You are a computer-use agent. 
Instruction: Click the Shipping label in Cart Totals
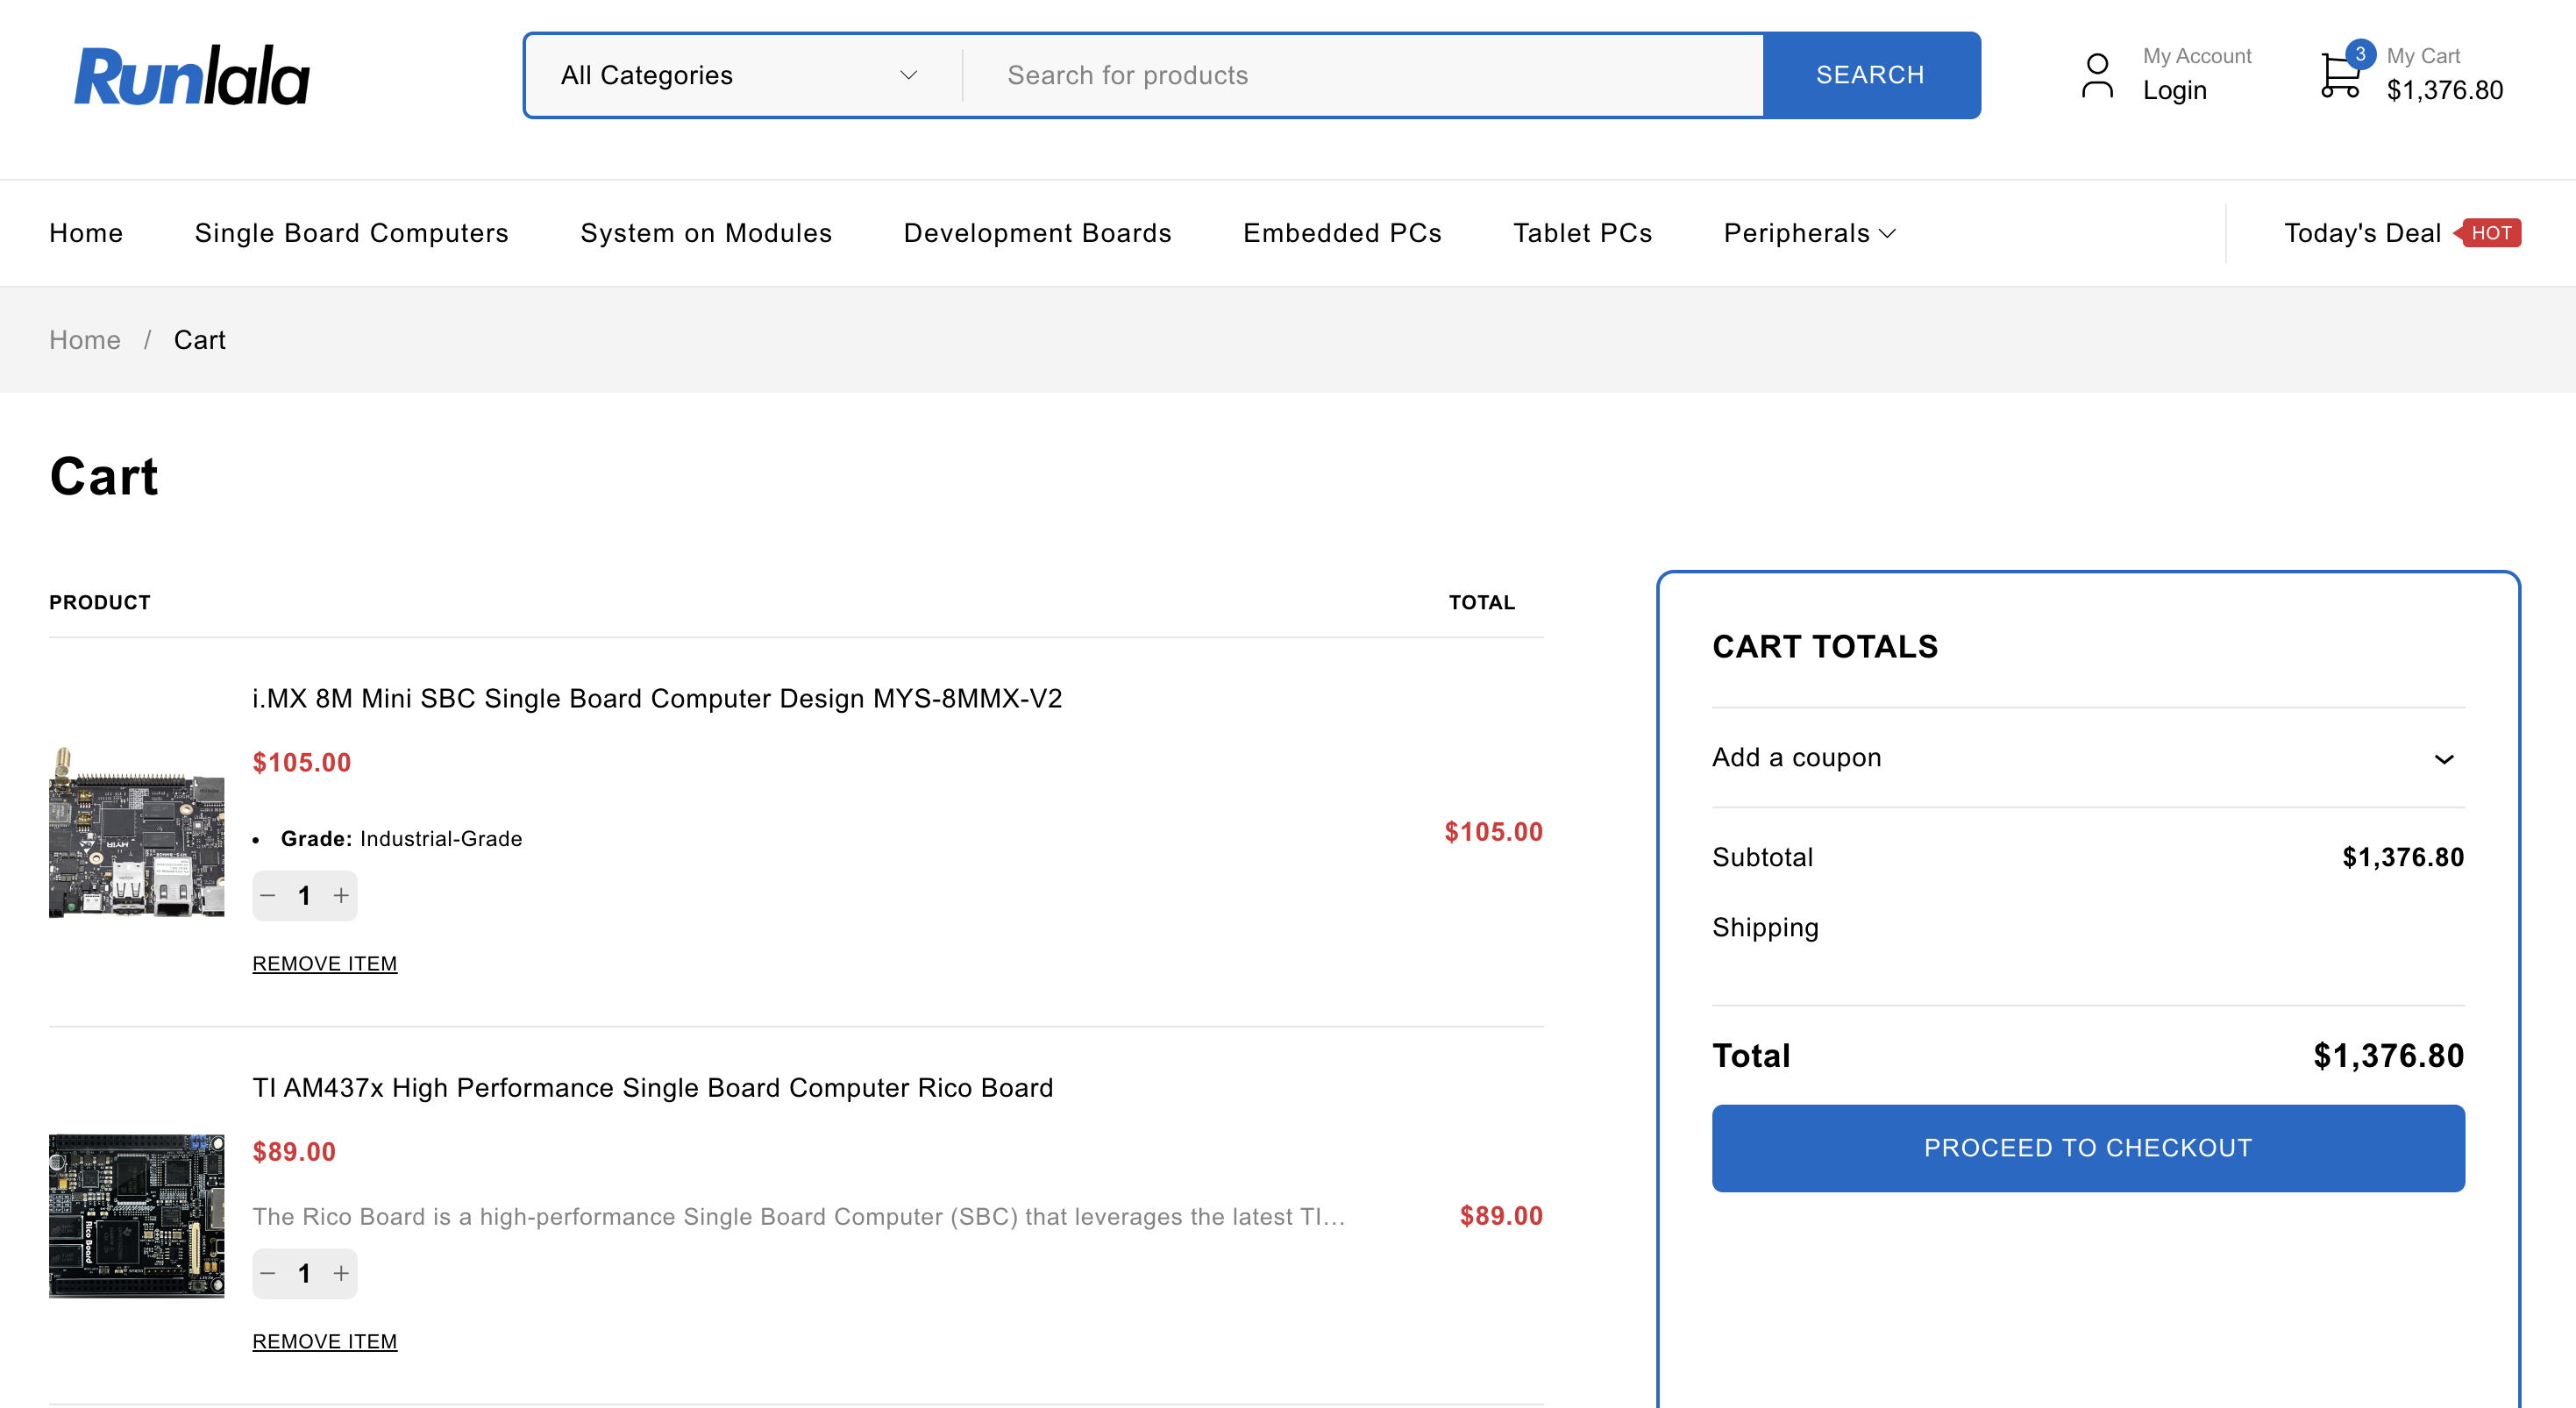(1765, 927)
